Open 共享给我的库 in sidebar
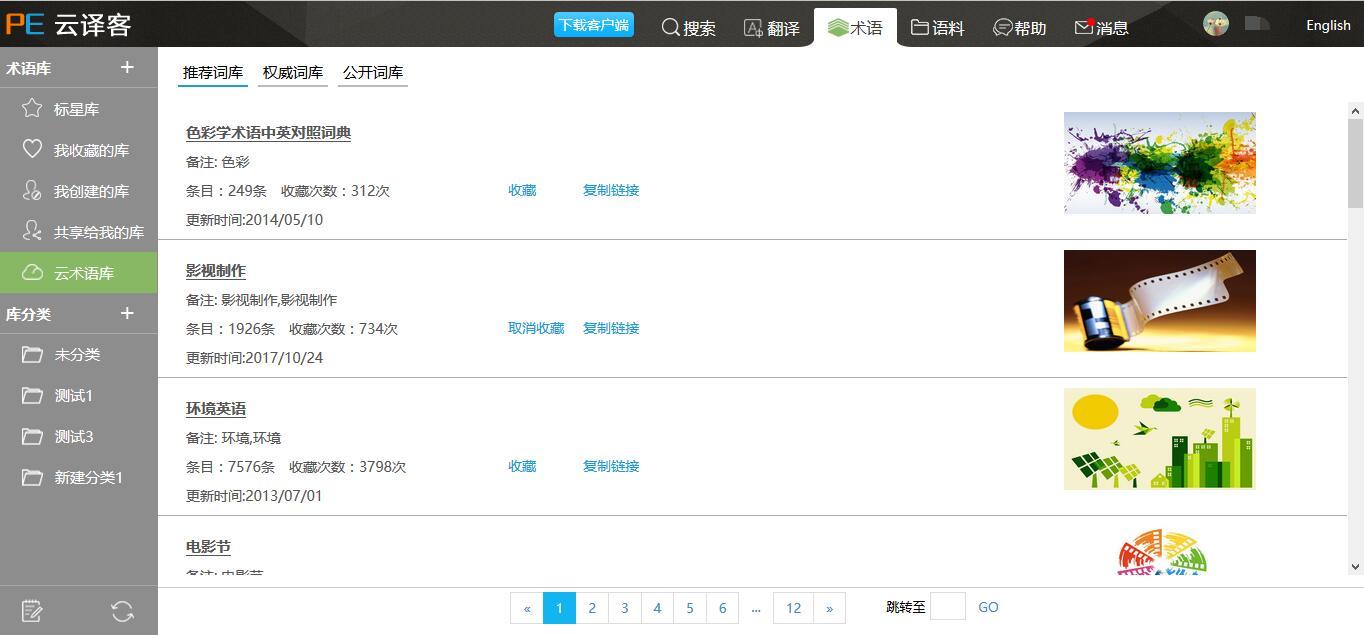Image resolution: width=1364 pixels, height=635 pixels. [x=78, y=232]
